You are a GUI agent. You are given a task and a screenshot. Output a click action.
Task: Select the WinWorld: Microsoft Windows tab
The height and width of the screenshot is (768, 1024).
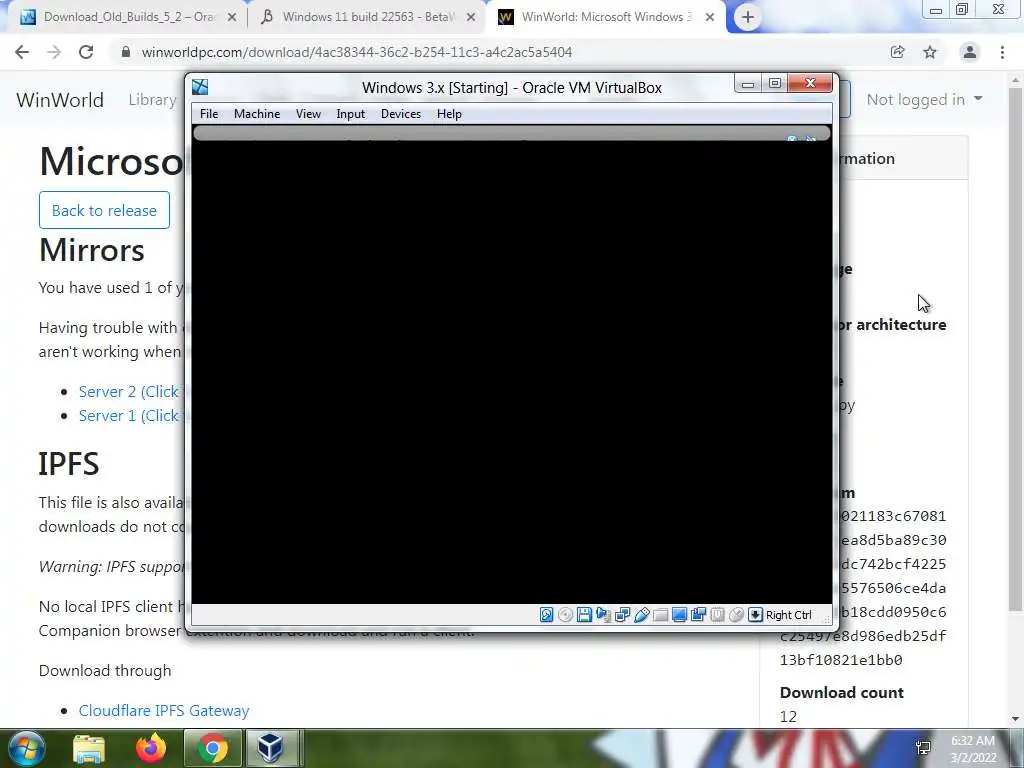click(604, 18)
